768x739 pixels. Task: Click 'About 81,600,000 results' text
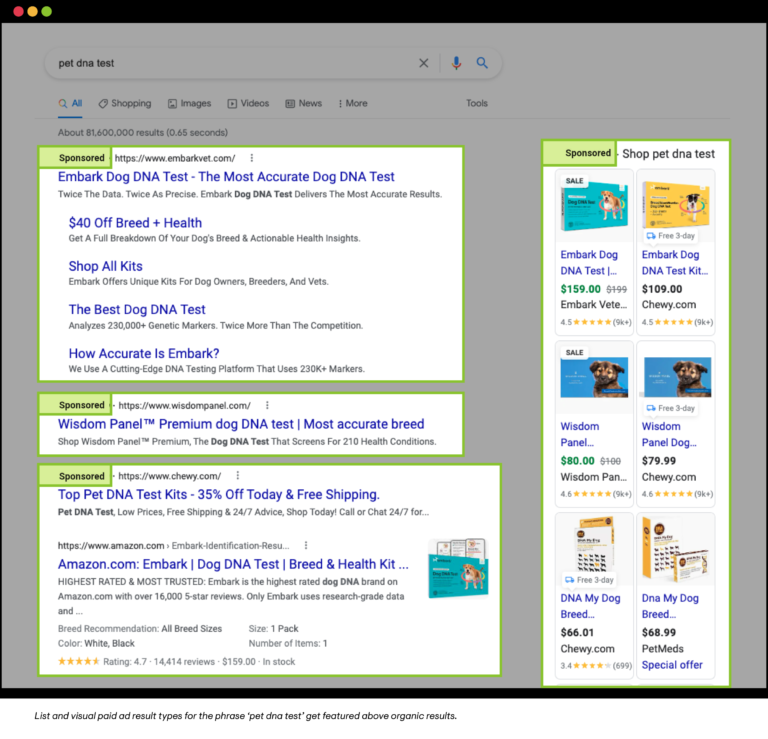pos(143,132)
